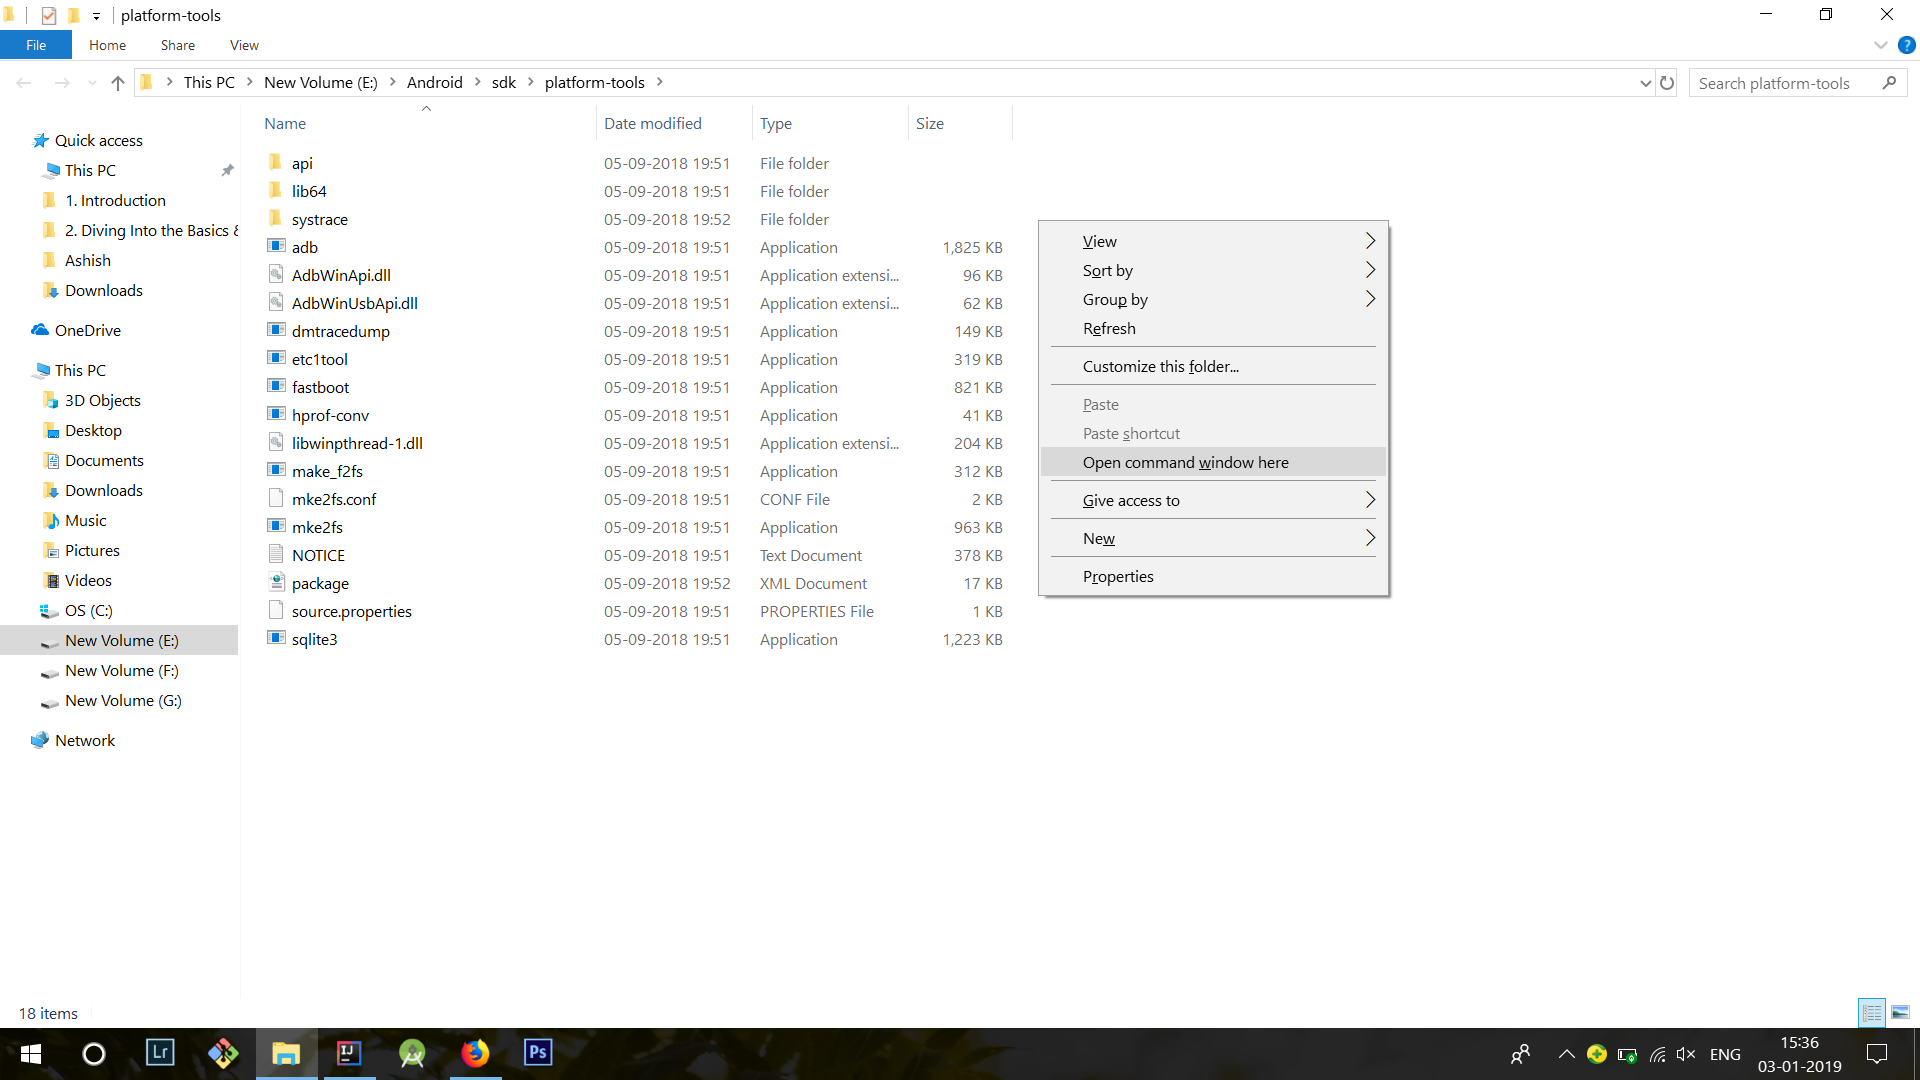Open the Help question mark icon

tap(1906, 45)
